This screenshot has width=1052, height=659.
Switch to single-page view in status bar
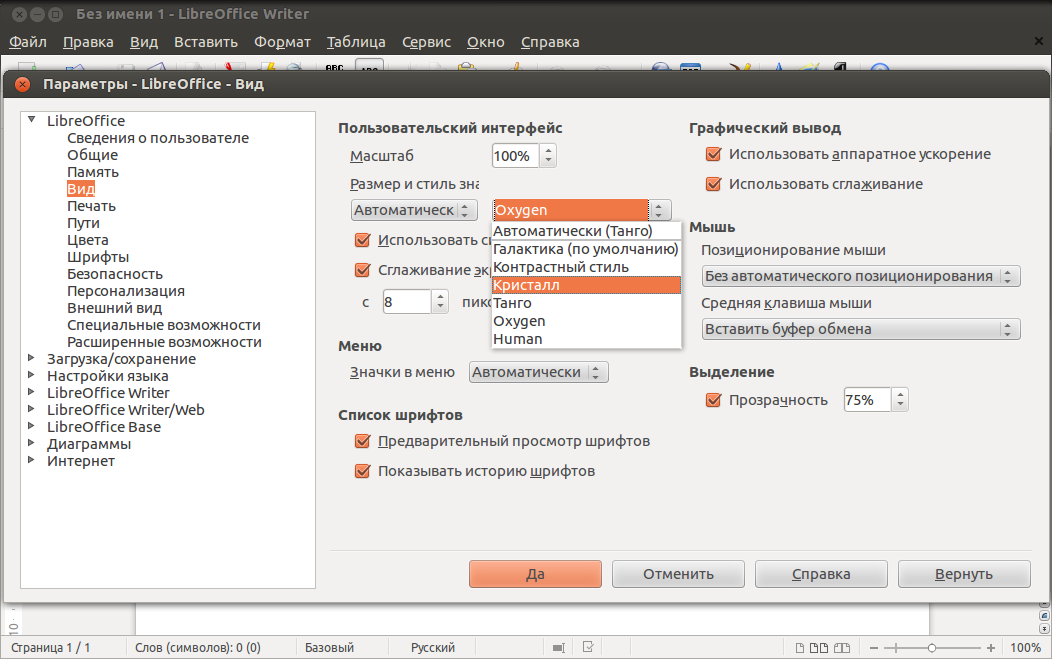pos(800,648)
